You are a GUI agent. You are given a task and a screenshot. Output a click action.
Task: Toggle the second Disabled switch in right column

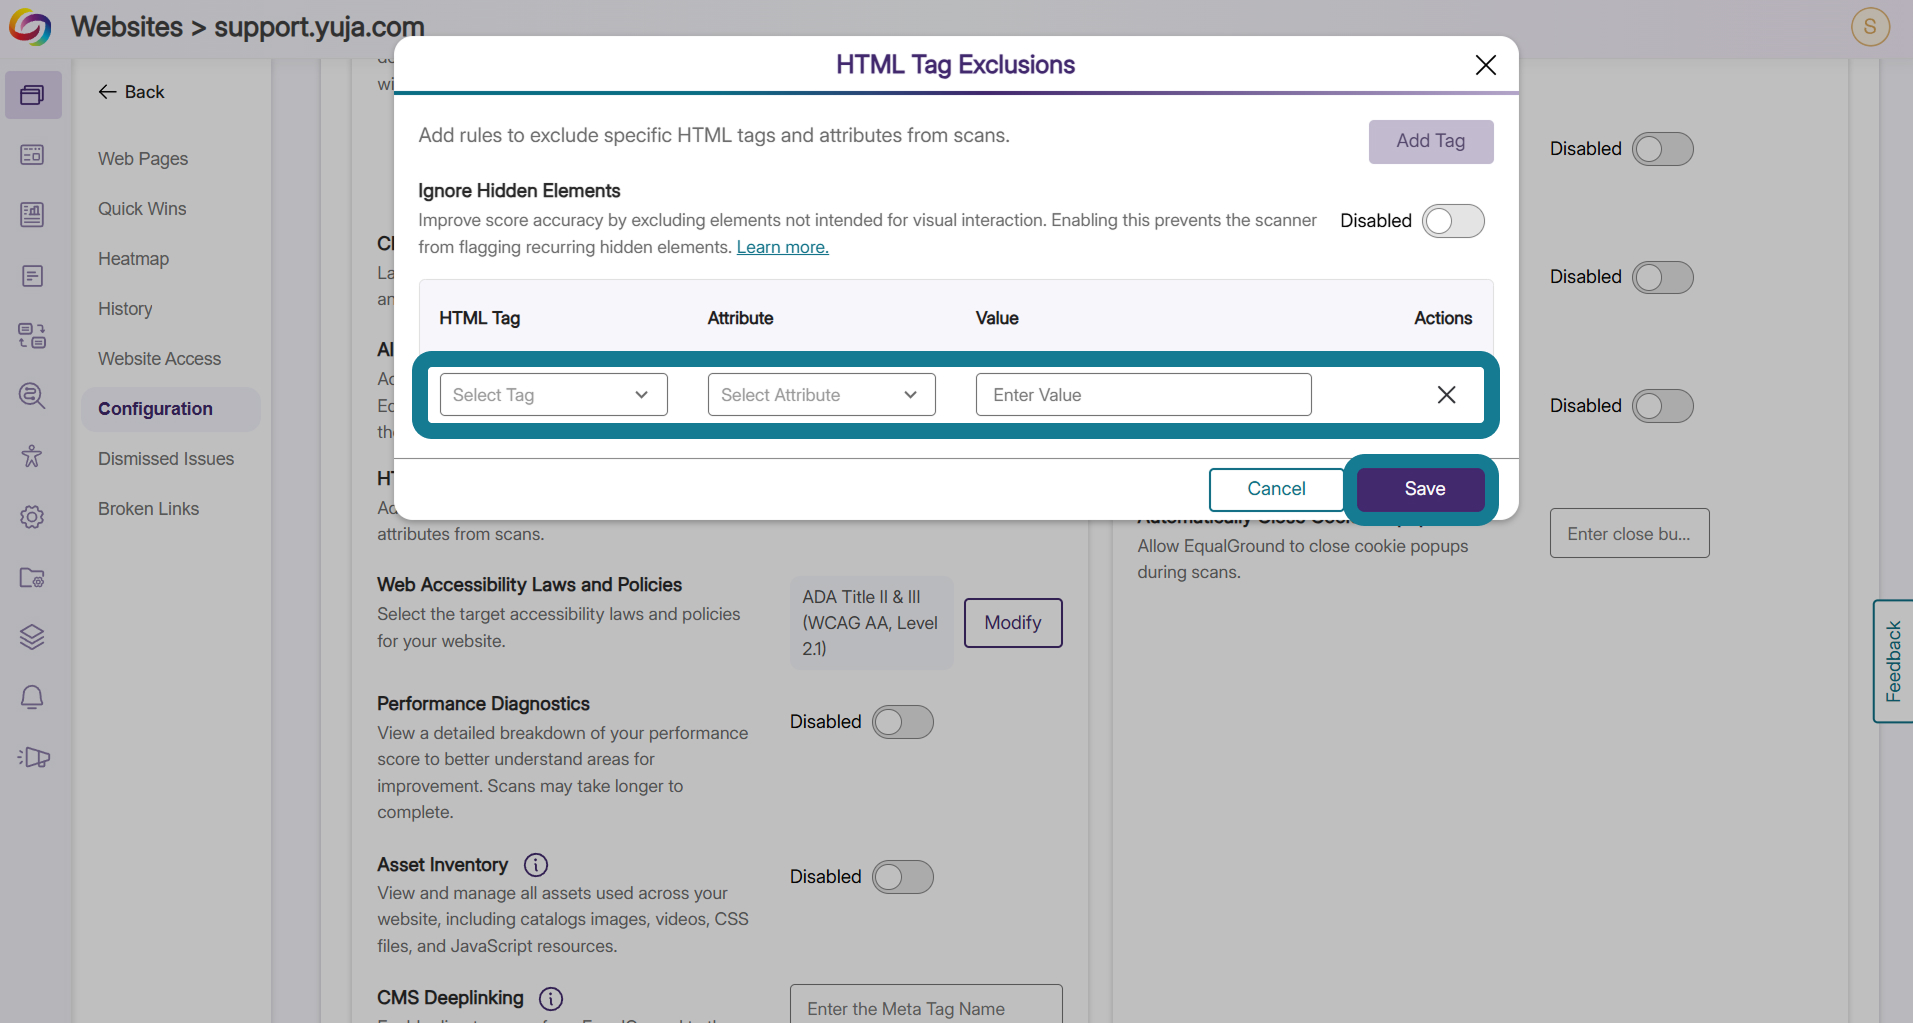(x=1663, y=277)
